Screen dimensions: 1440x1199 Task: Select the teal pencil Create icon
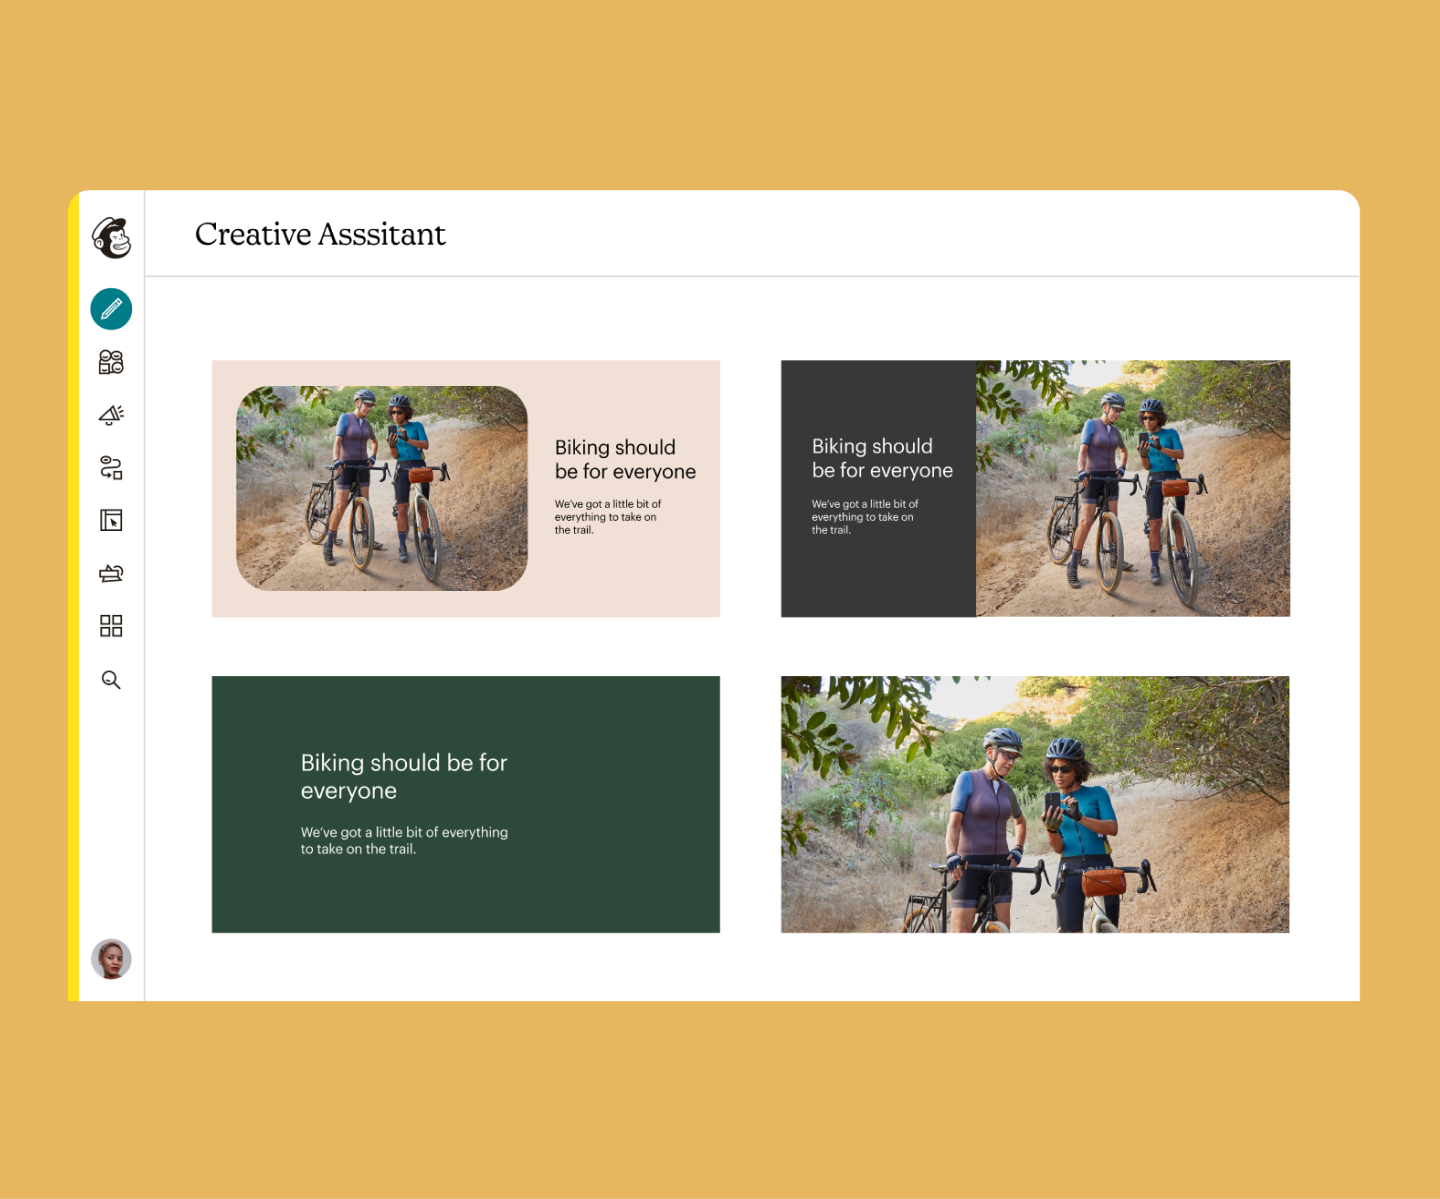pos(111,309)
